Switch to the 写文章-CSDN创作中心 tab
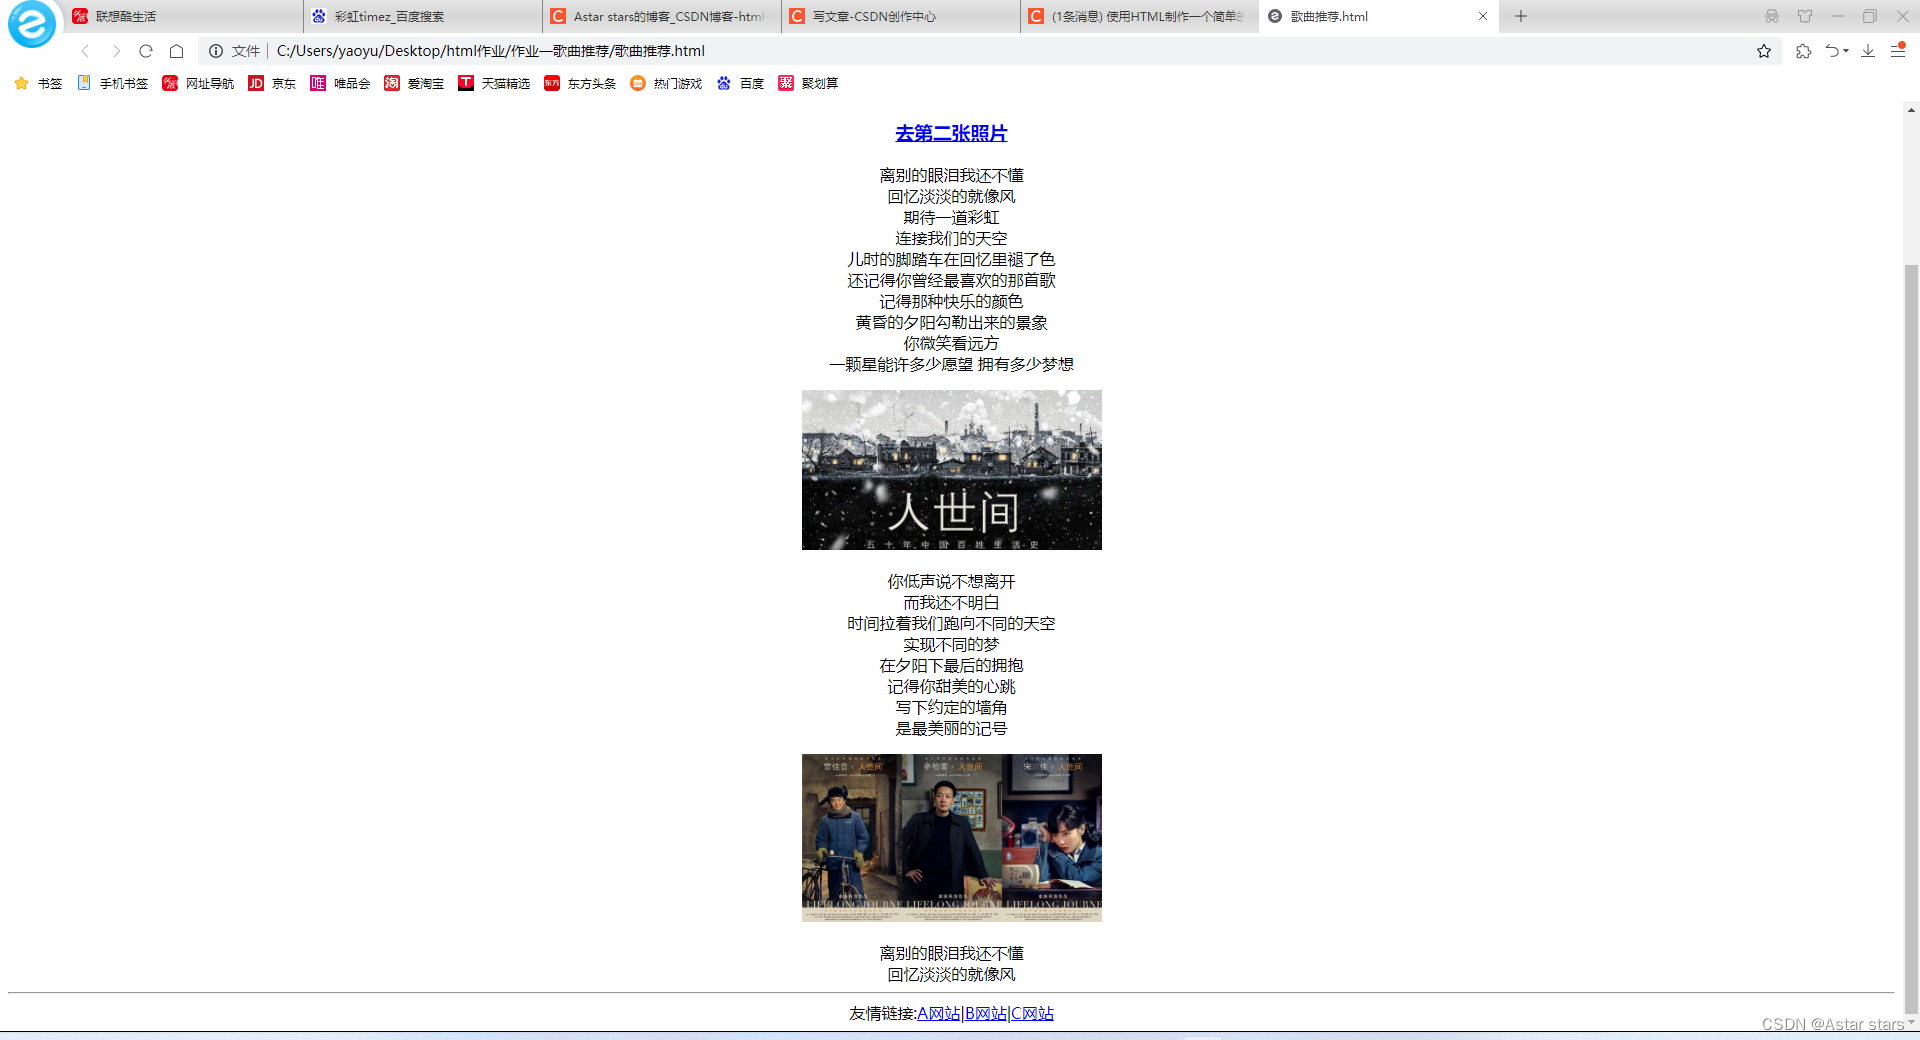Image resolution: width=1920 pixels, height=1040 pixels. pyautogui.click(x=901, y=16)
